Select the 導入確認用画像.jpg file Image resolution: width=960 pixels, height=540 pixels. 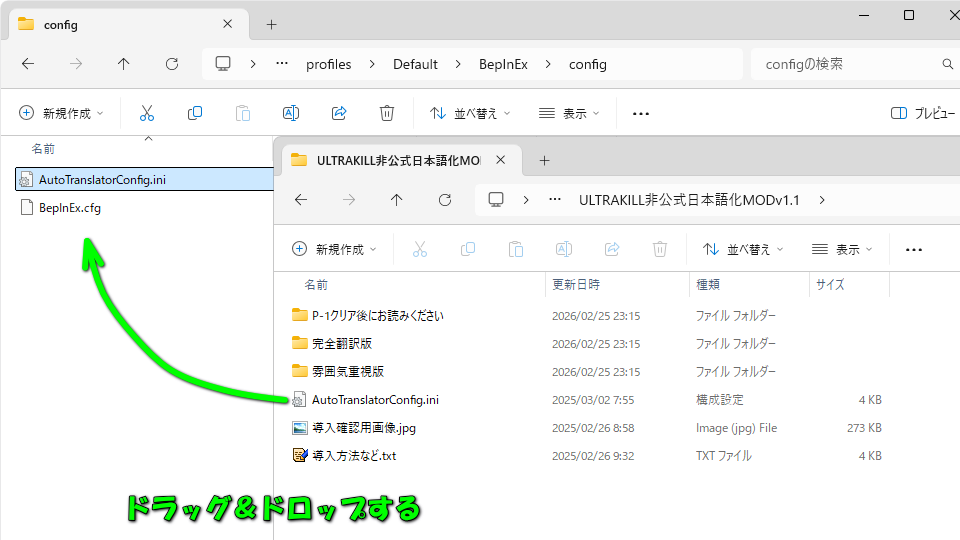[x=363, y=428]
